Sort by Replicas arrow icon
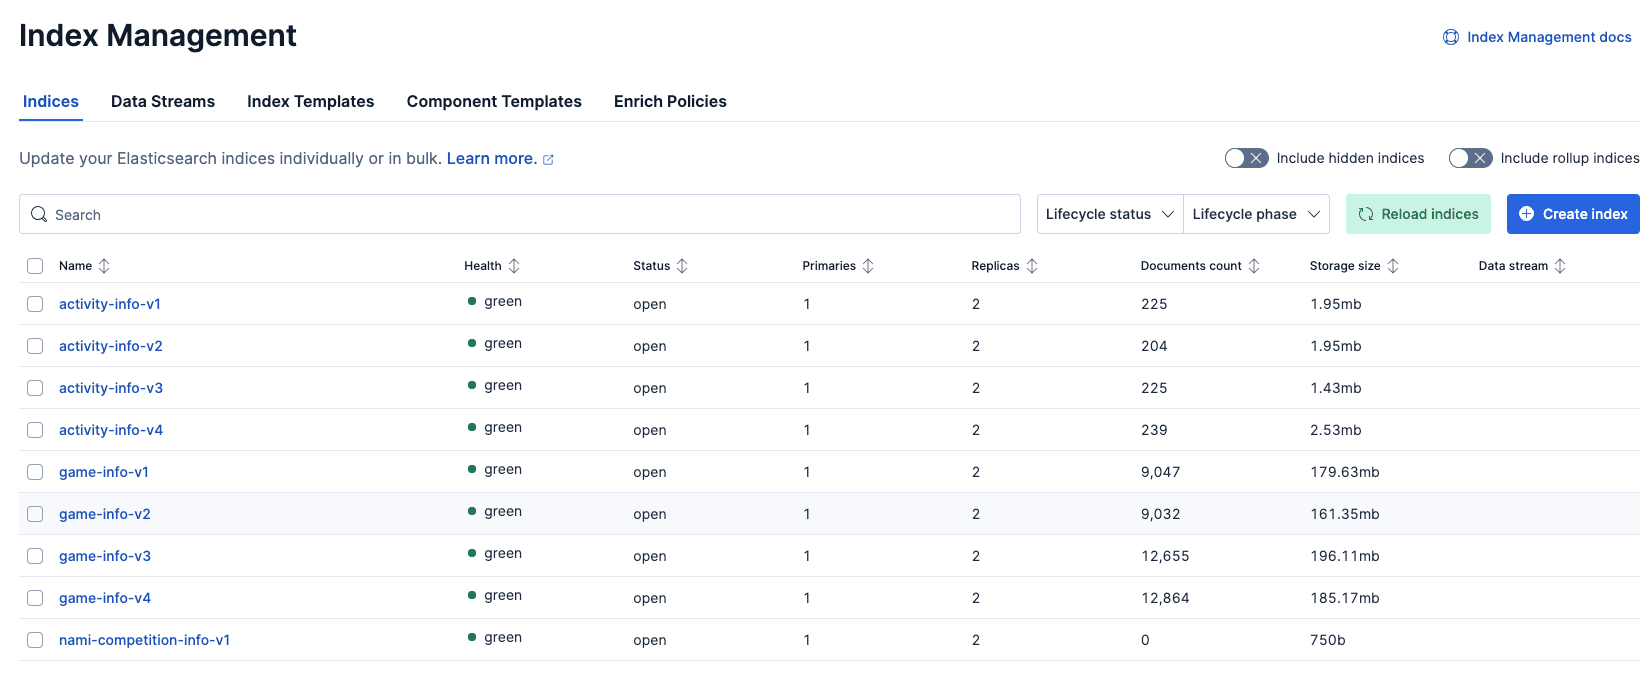The image size is (1648, 673). [x=1032, y=266]
